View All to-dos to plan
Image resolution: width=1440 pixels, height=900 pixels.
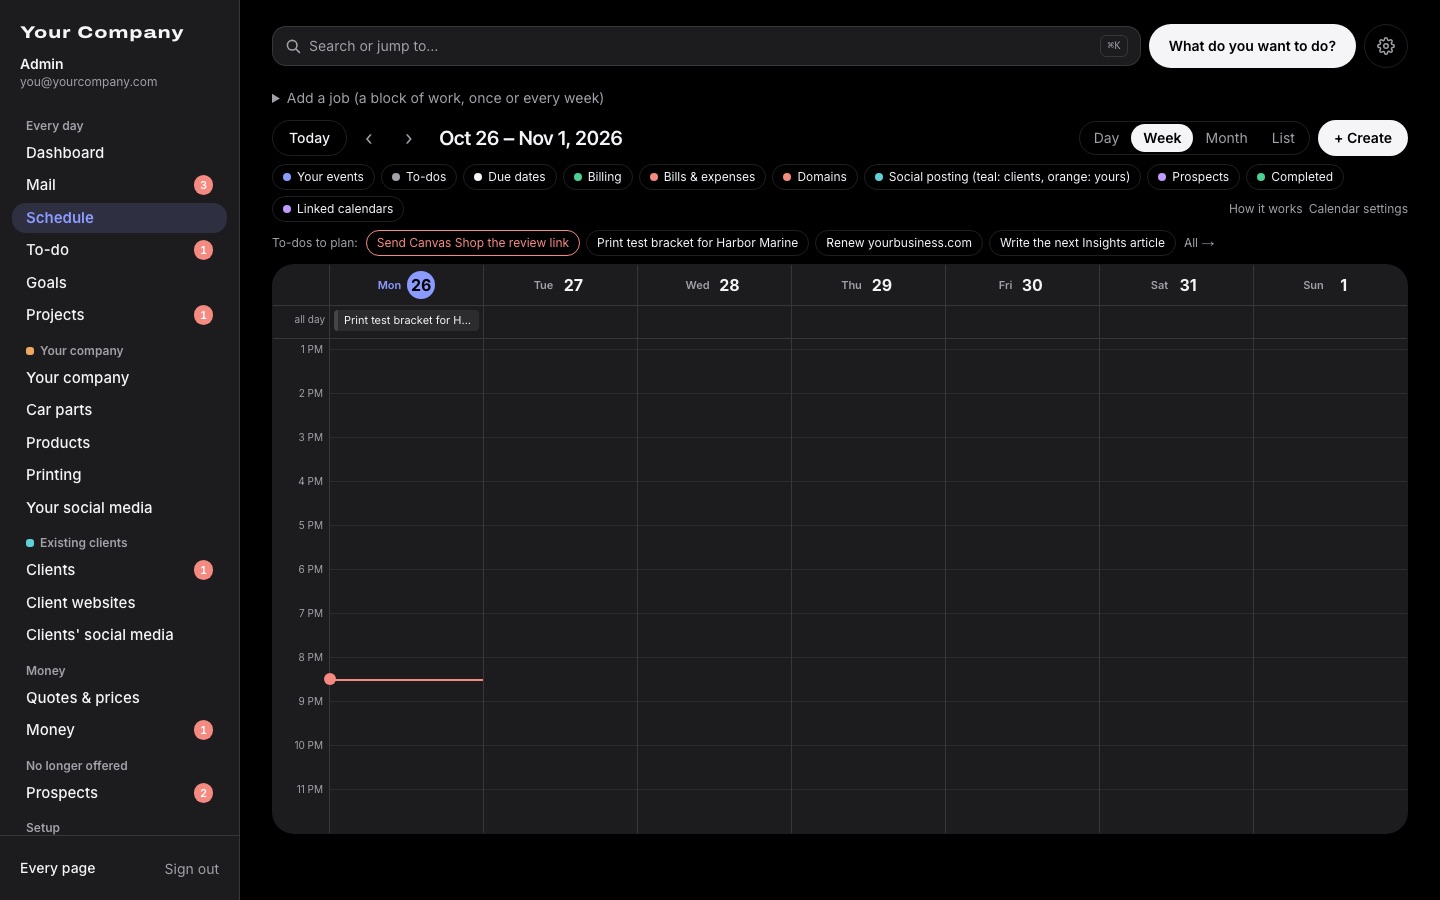pyautogui.click(x=1199, y=243)
